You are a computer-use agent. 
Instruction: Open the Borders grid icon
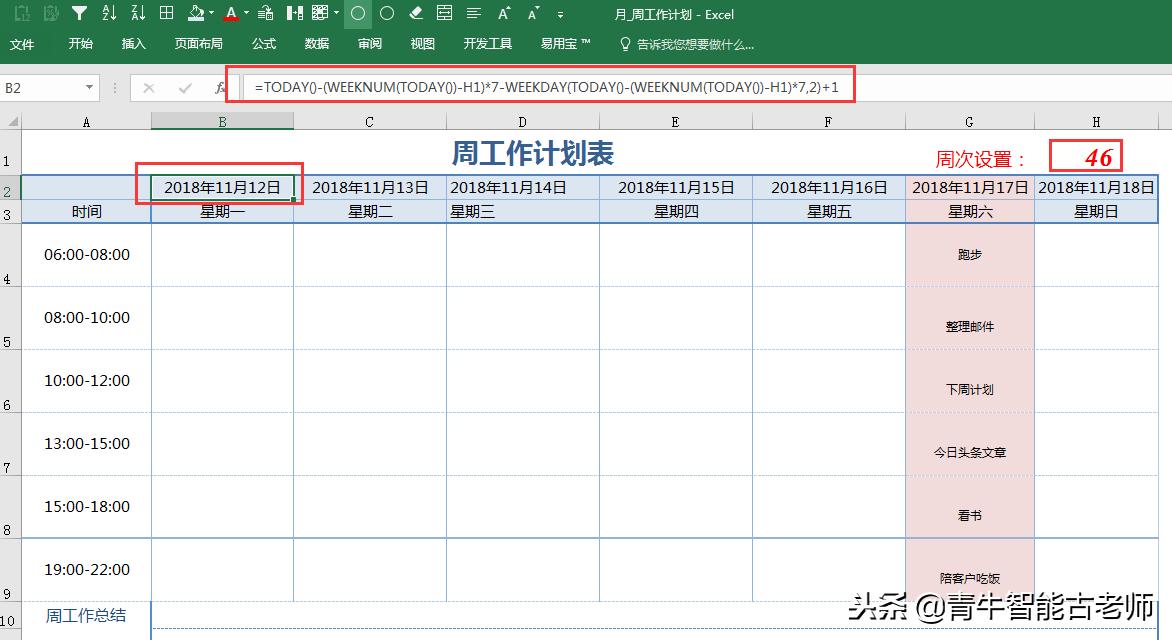point(166,14)
